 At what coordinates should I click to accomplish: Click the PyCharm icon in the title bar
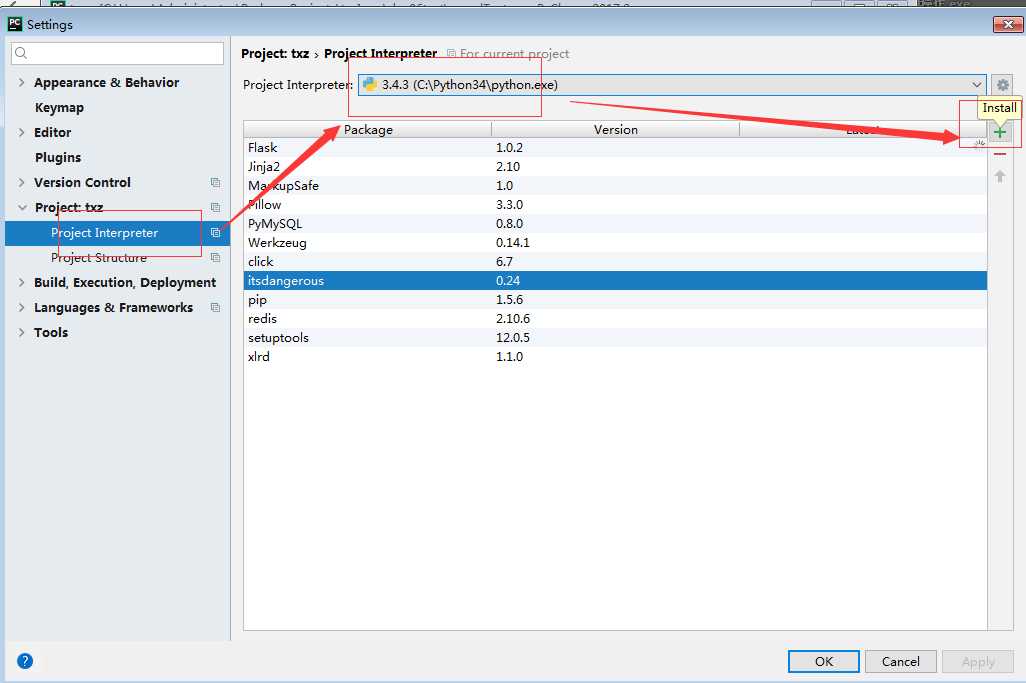click(x=15, y=24)
